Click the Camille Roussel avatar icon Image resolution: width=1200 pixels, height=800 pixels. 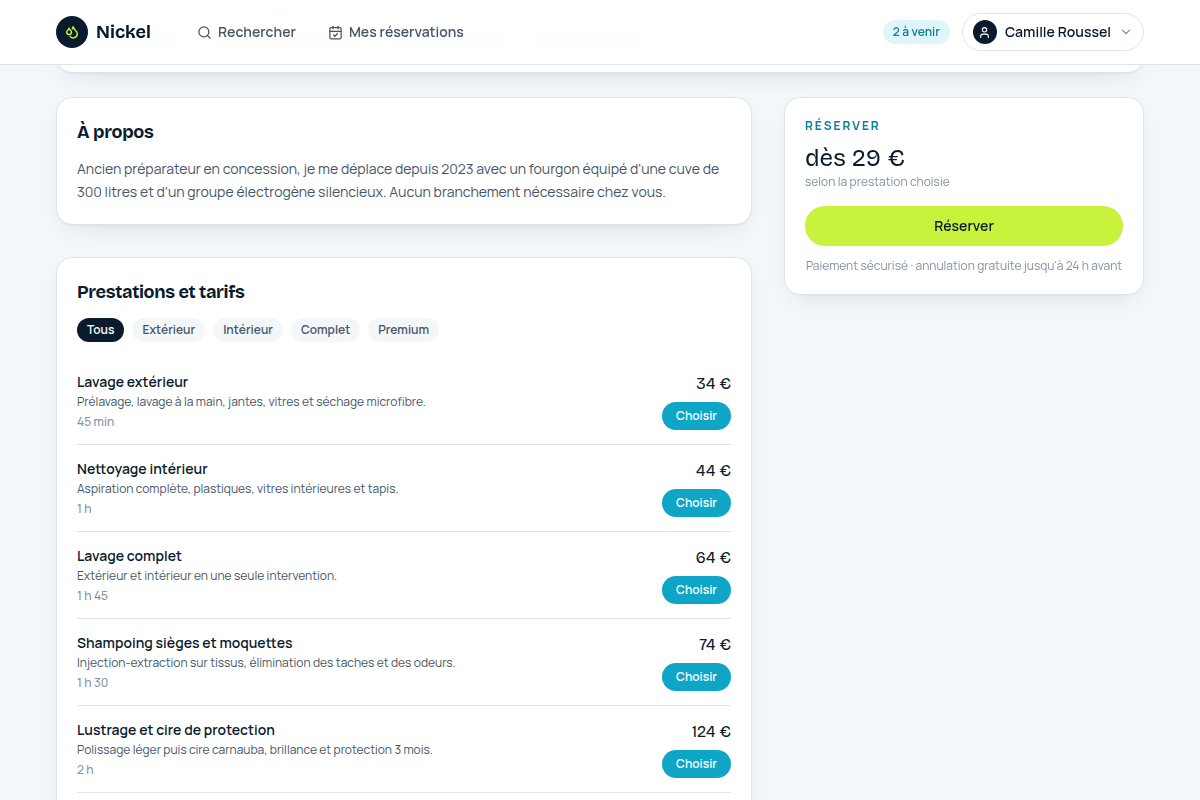pyautogui.click(x=985, y=32)
